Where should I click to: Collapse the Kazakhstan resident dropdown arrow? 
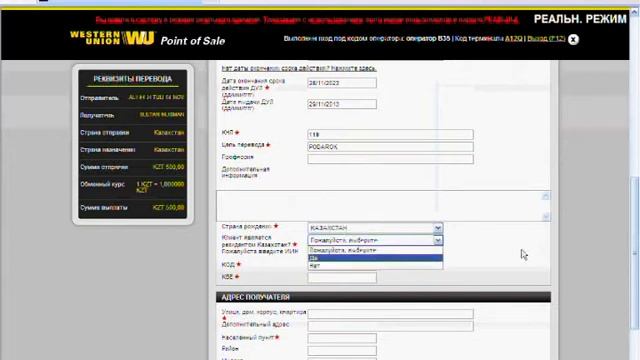tap(438, 240)
